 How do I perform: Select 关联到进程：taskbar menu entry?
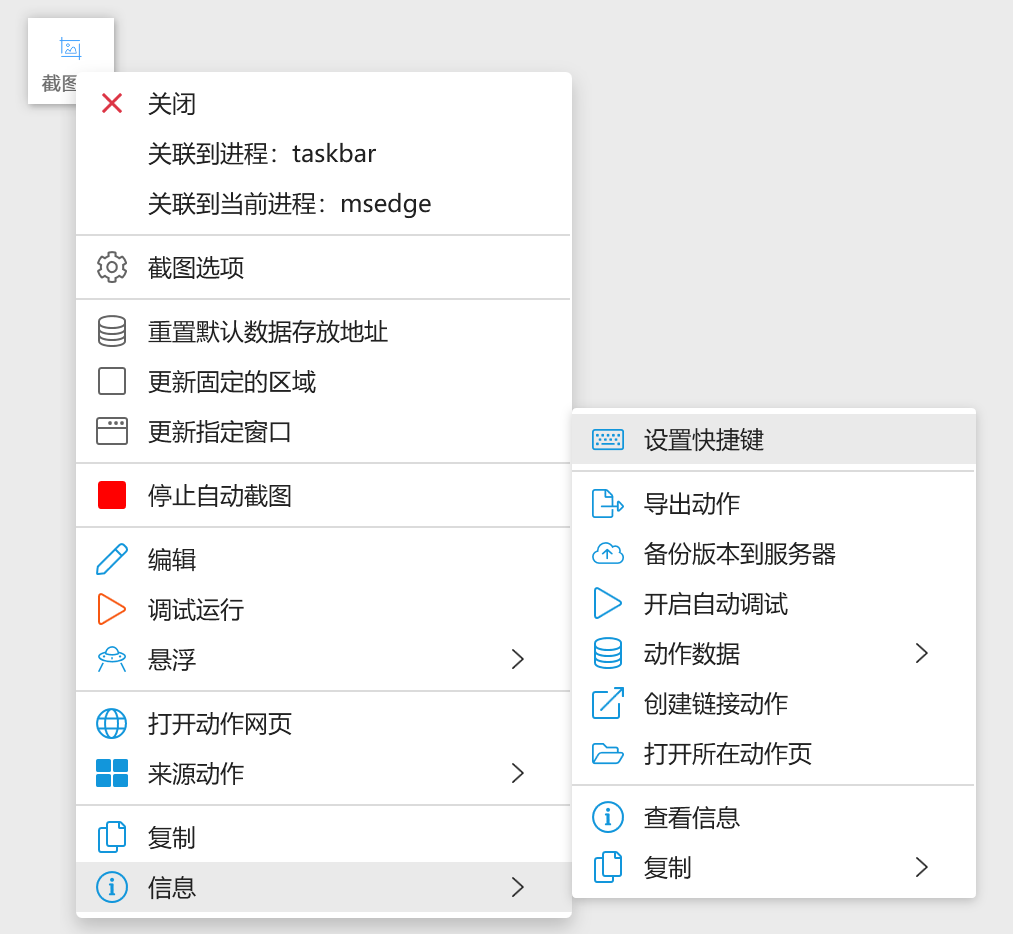click(x=262, y=154)
